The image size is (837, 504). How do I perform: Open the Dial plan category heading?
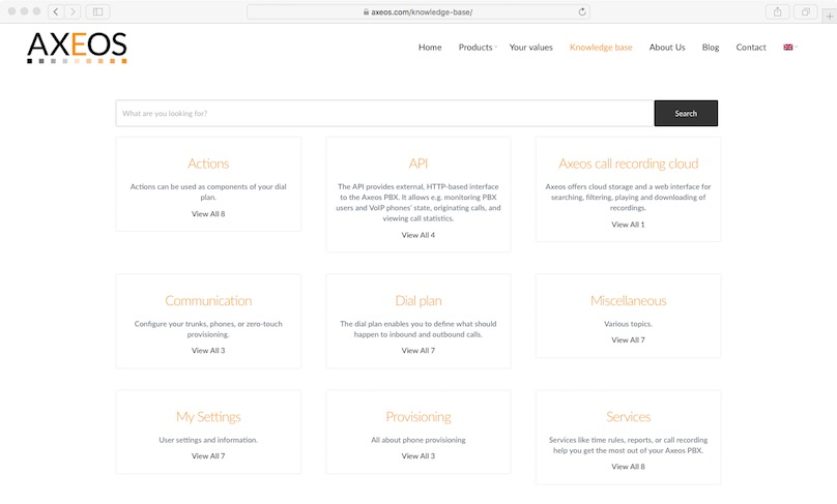click(x=418, y=301)
